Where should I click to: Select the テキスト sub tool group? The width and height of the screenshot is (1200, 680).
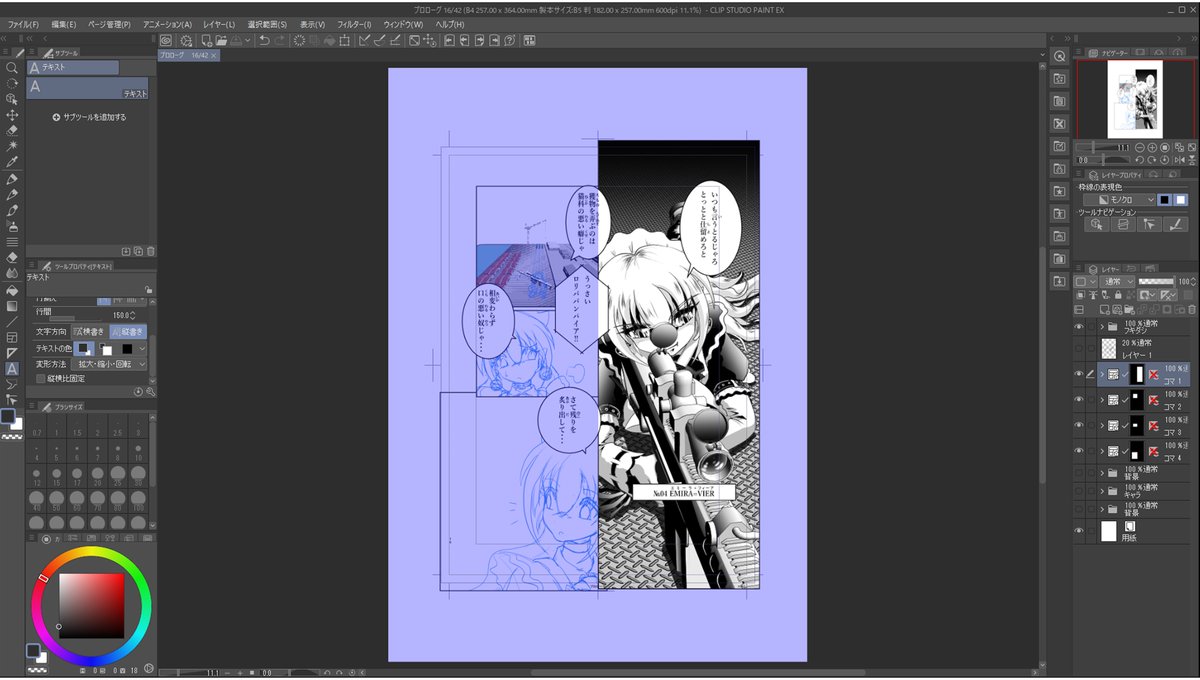(73, 68)
